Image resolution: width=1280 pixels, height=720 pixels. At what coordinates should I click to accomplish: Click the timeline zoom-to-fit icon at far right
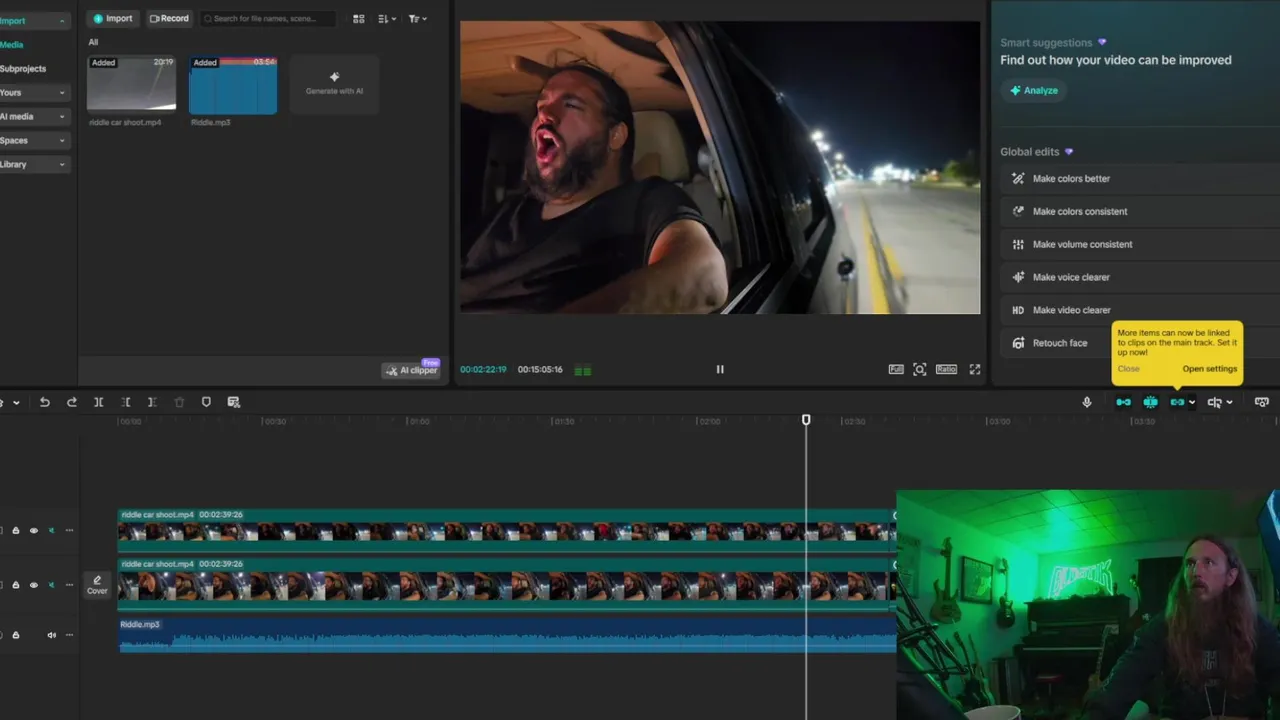1262,402
